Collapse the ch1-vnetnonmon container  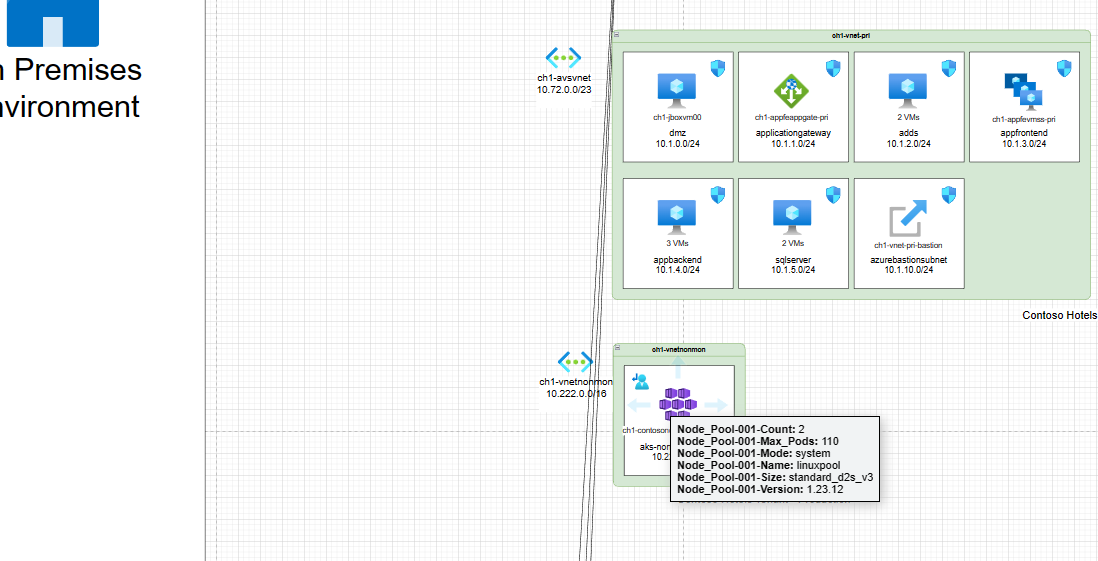pos(618,349)
